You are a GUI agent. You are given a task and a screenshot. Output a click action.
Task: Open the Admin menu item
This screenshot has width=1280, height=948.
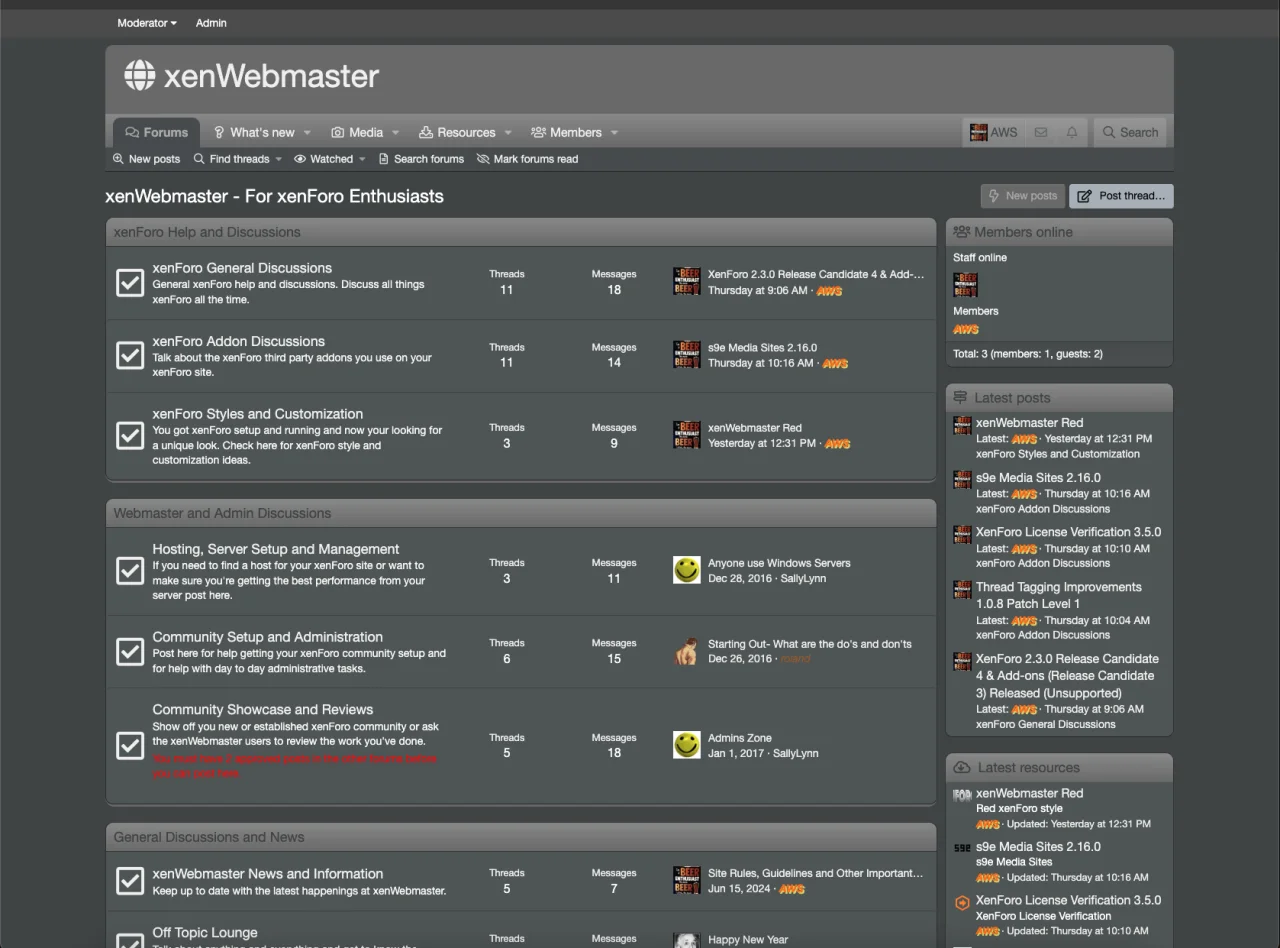pos(211,22)
